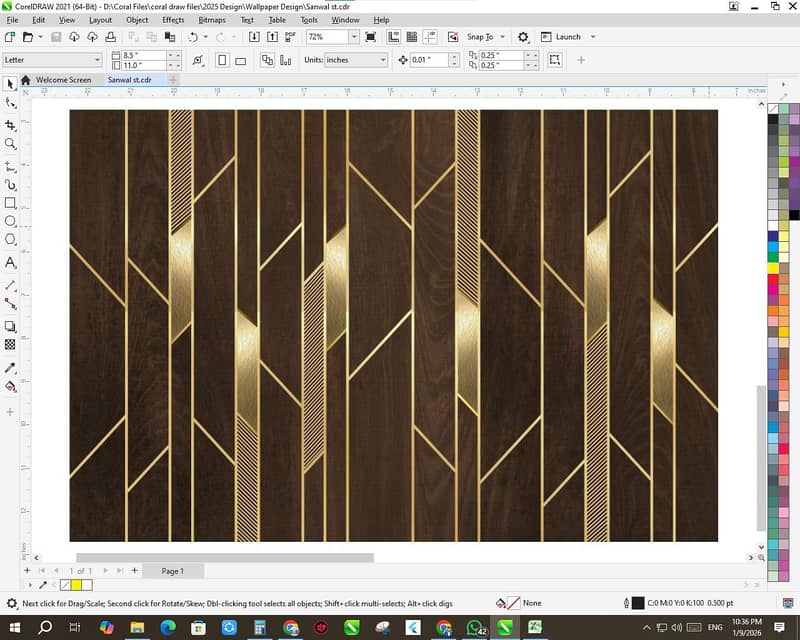The width and height of the screenshot is (800, 640).
Task: Click the Export icon
Action: 272,37
